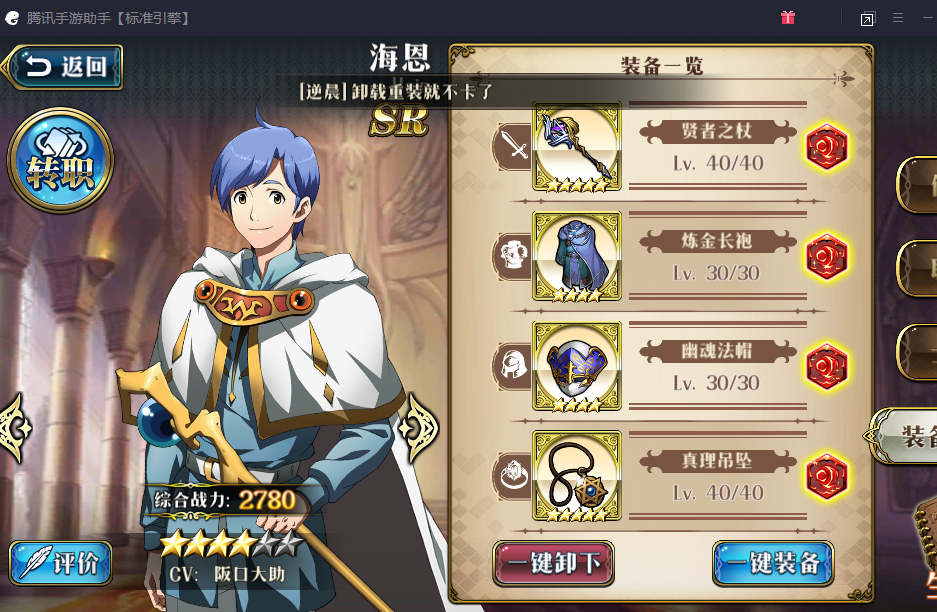Select the 贤者之杖 staff equipment icon
Image resolution: width=937 pixels, height=612 pixels.
[577, 146]
